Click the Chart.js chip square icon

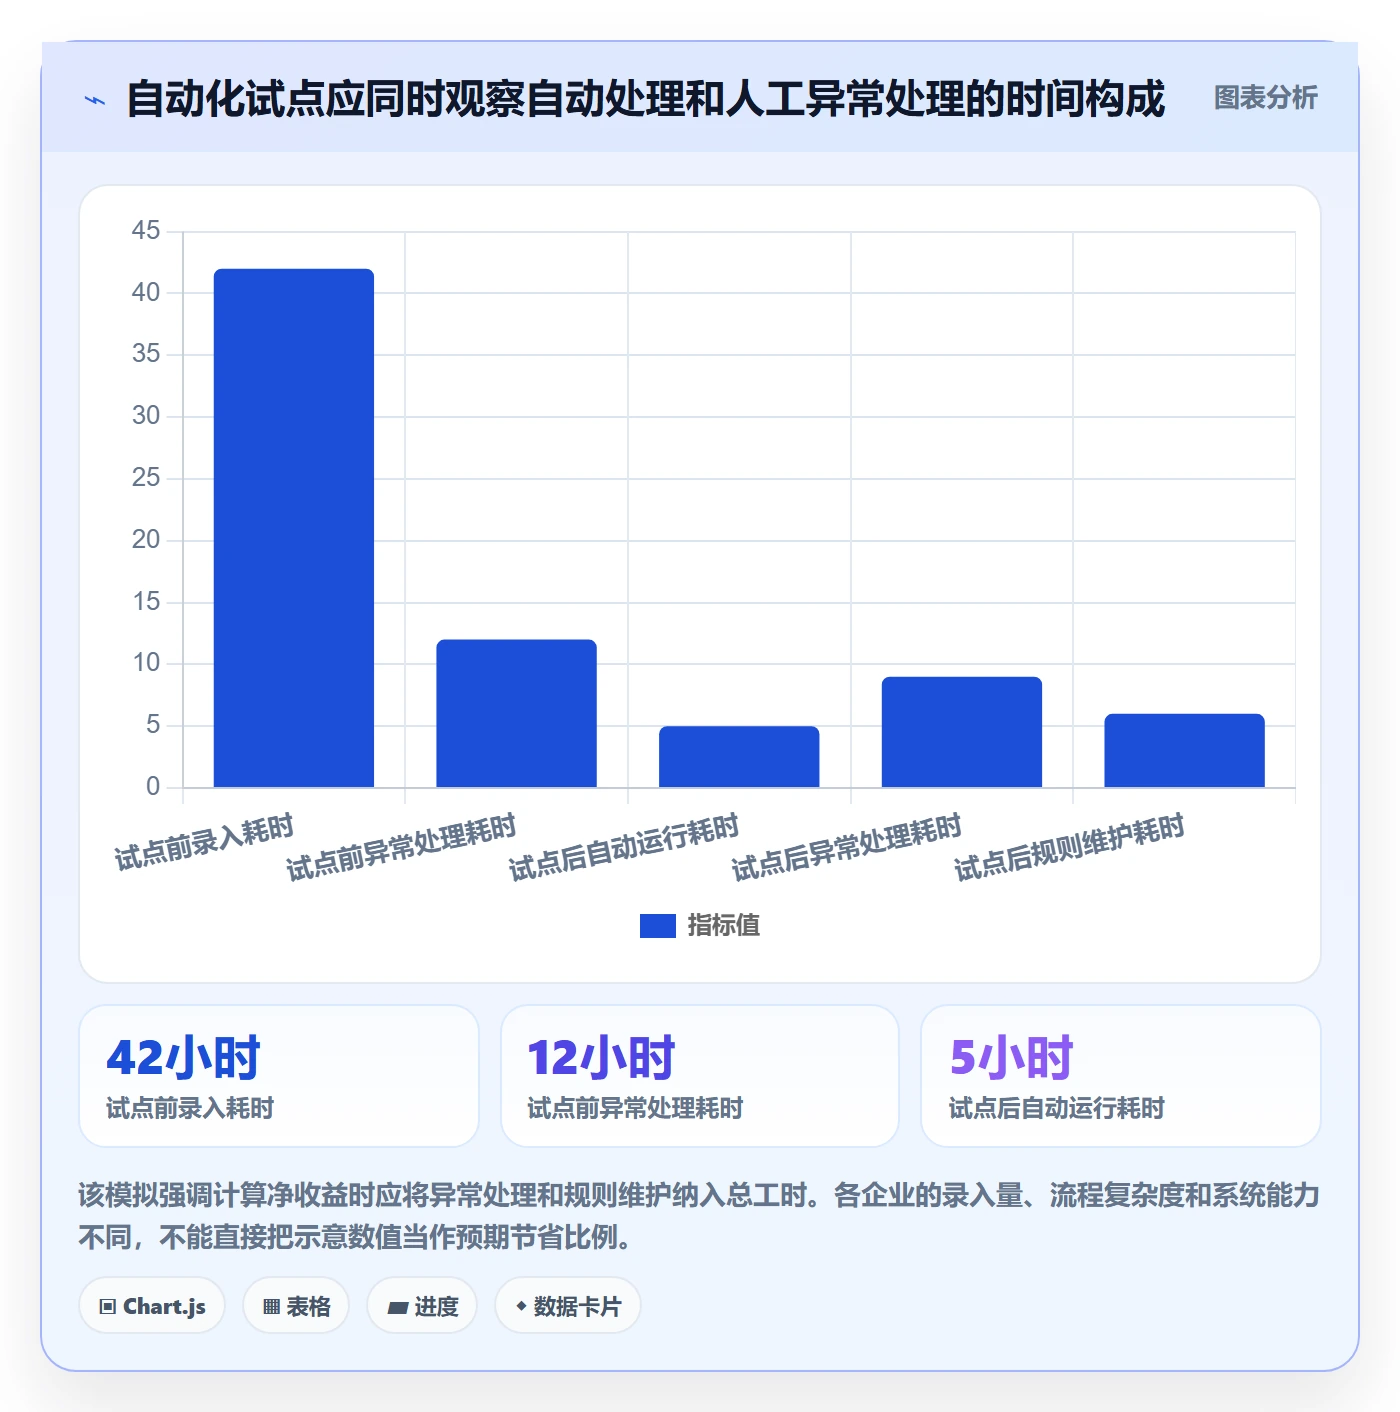click(x=108, y=1307)
